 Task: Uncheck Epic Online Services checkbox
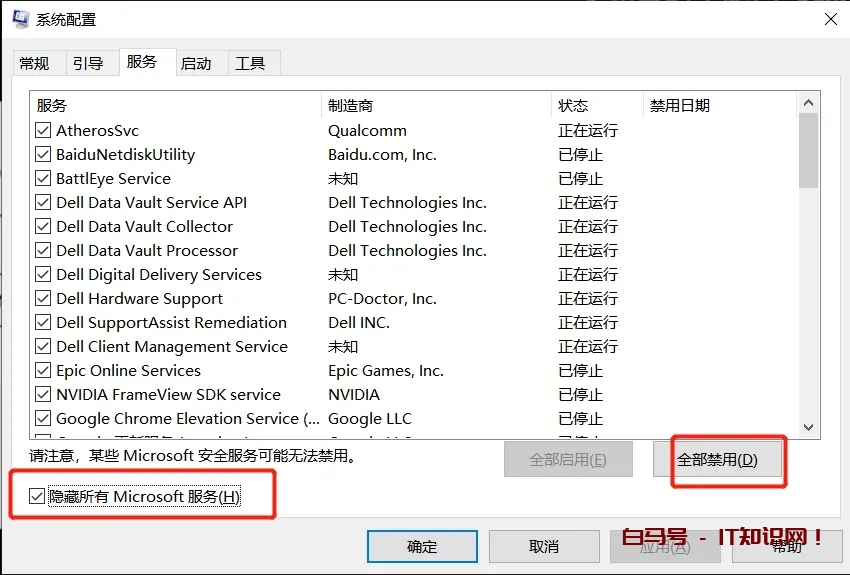point(43,371)
